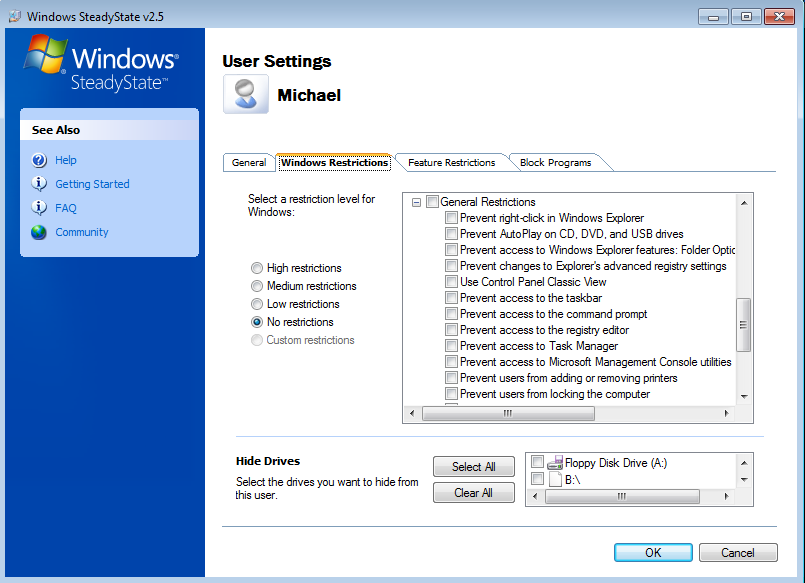
Task: Check Prevent access to the command prompt
Action: pyautogui.click(x=451, y=314)
